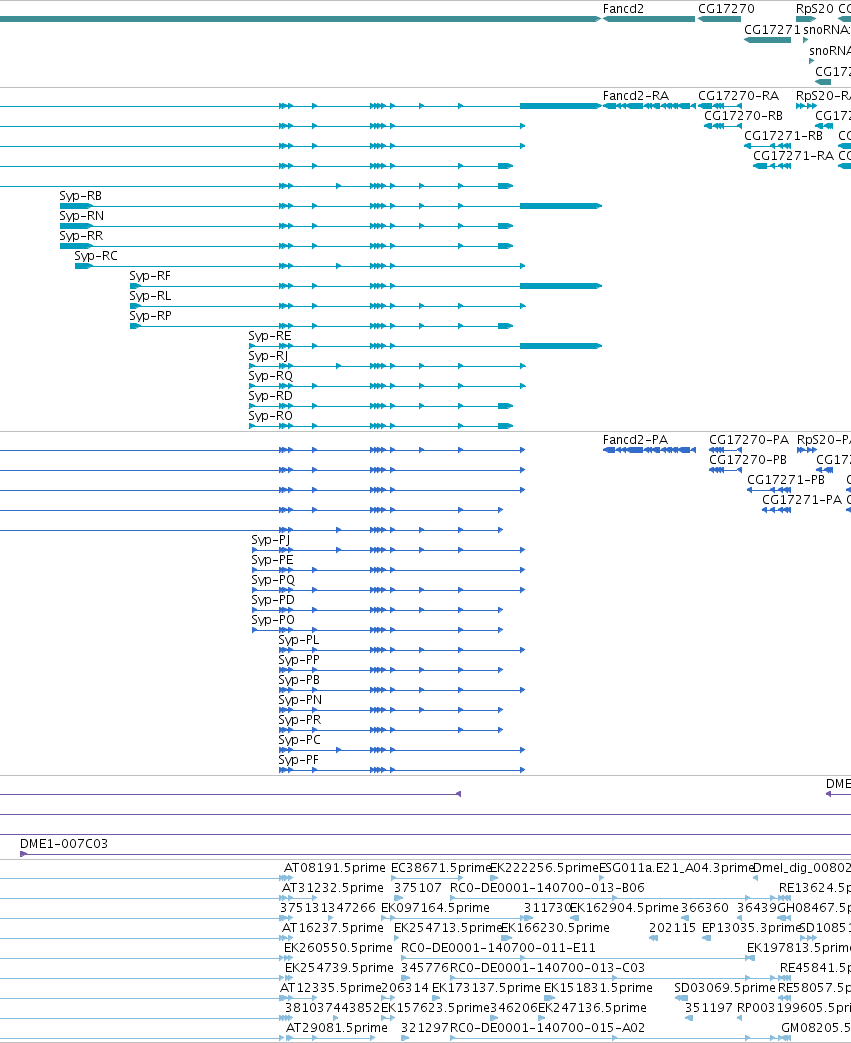Screen dimensions: 851x1043
Task: Select EC38671.5prime EST label
Action: [440, 868]
